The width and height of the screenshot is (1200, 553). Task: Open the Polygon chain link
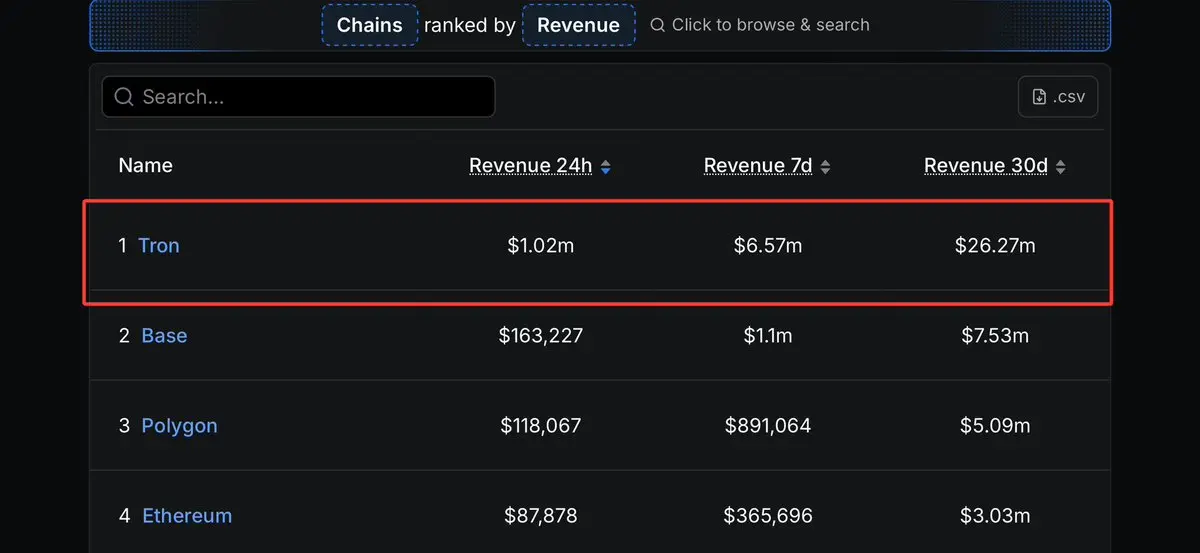tap(179, 425)
